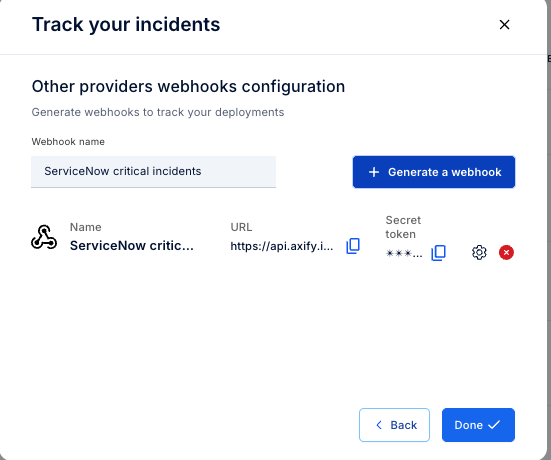Click the Secret token column label

coord(403,227)
